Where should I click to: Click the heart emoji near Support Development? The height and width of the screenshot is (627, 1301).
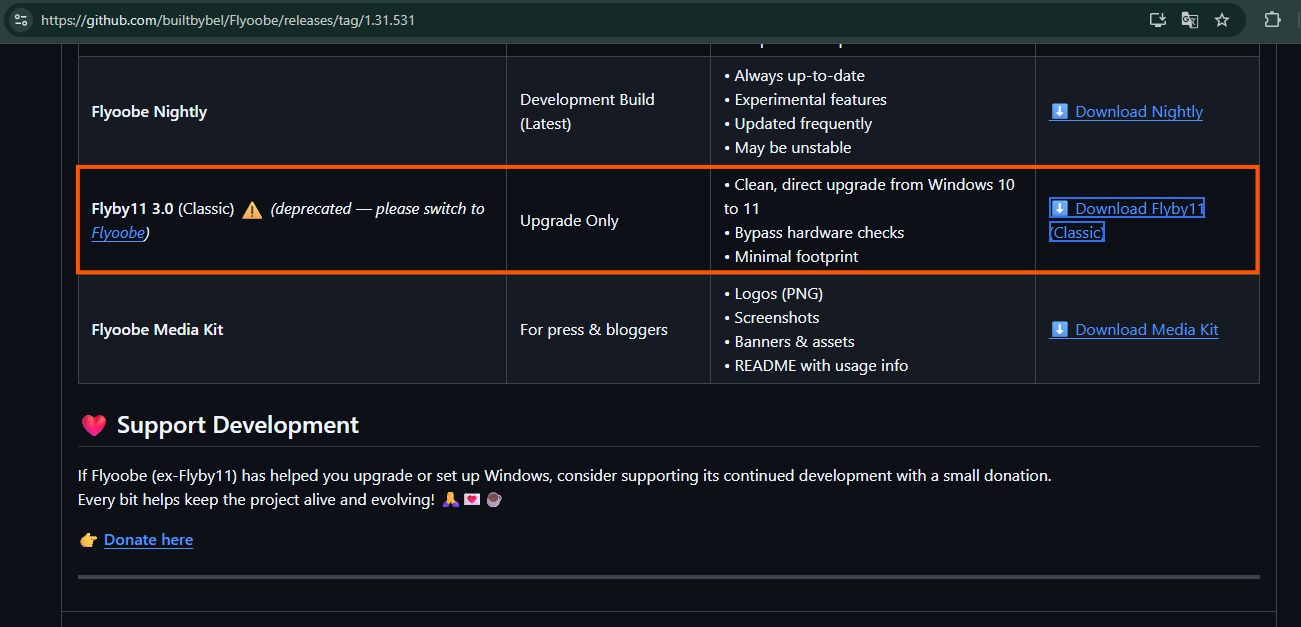pos(93,424)
